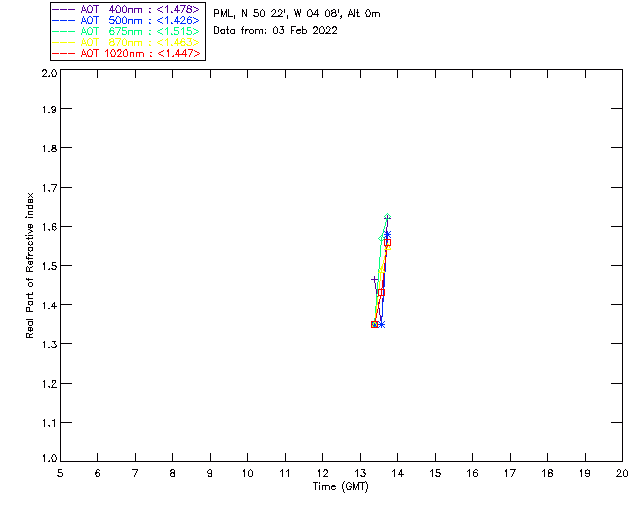The height and width of the screenshot is (512, 640).
Task: Click the AOT 400nm legend entry
Action: point(126,9)
